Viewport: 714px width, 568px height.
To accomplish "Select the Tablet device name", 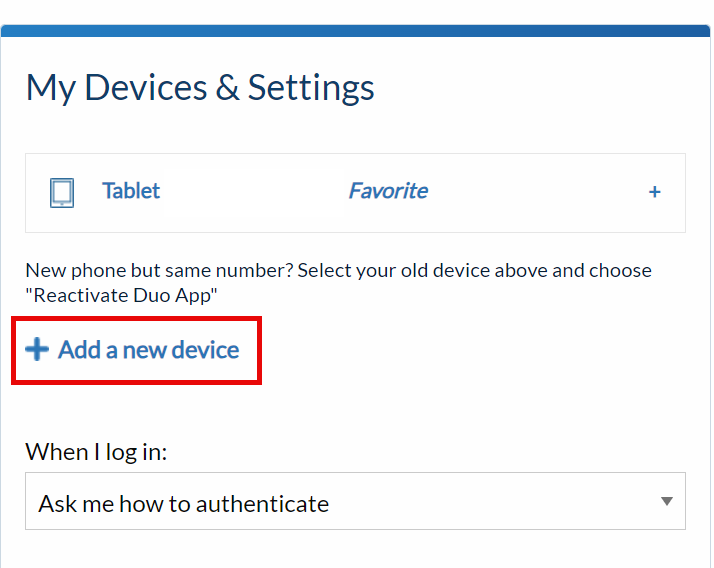I will tap(131, 191).
